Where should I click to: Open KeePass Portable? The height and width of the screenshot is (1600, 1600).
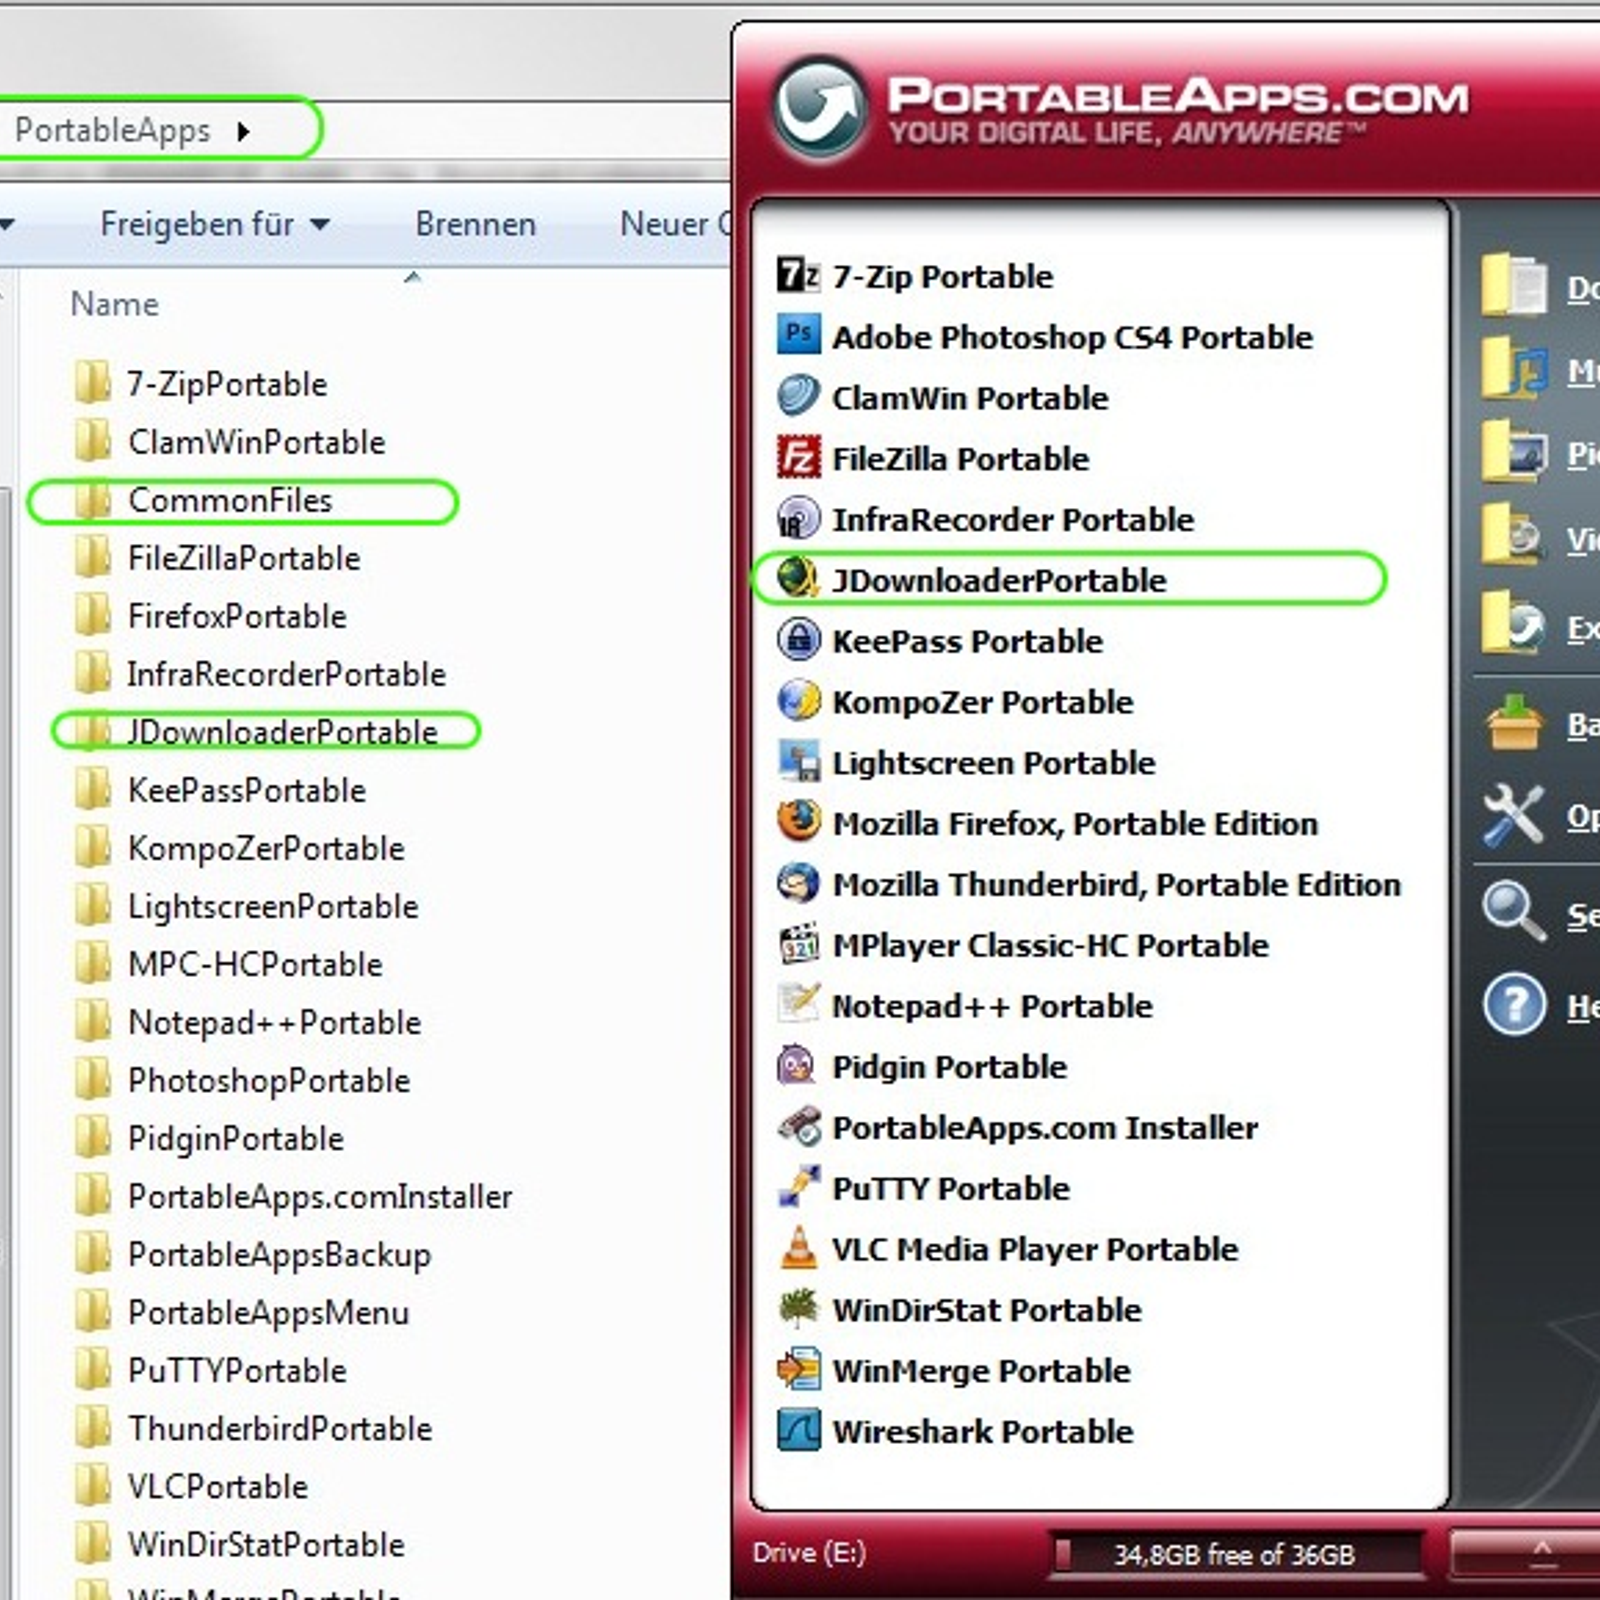pos(939,641)
